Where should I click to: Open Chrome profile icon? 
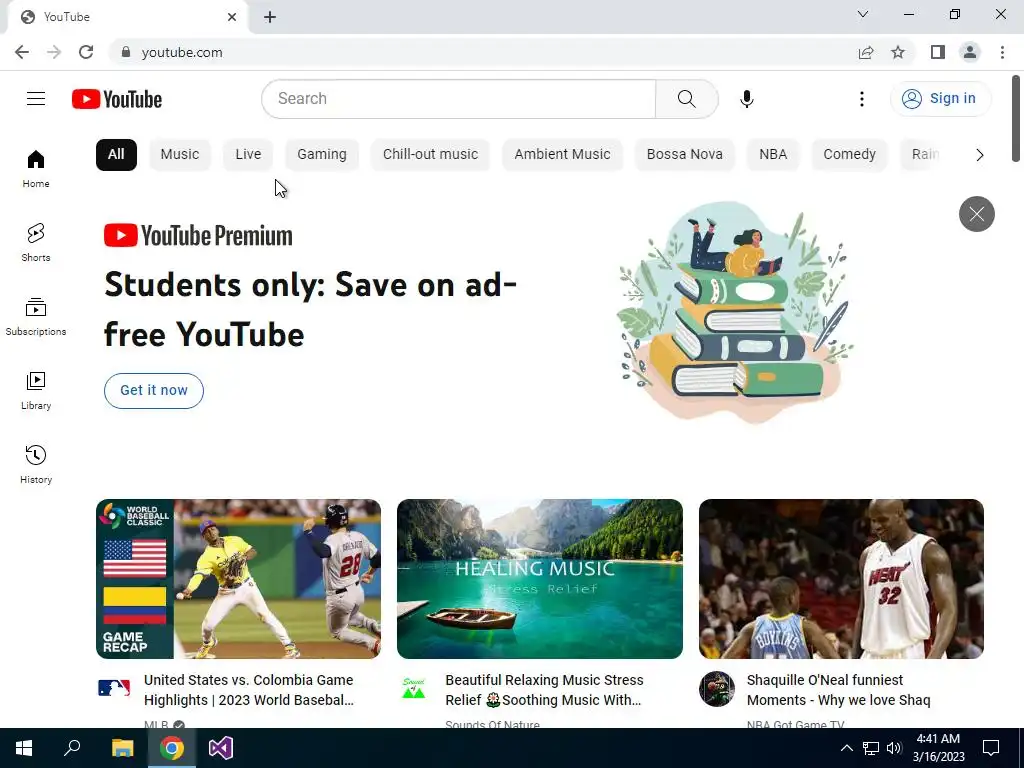(970, 52)
